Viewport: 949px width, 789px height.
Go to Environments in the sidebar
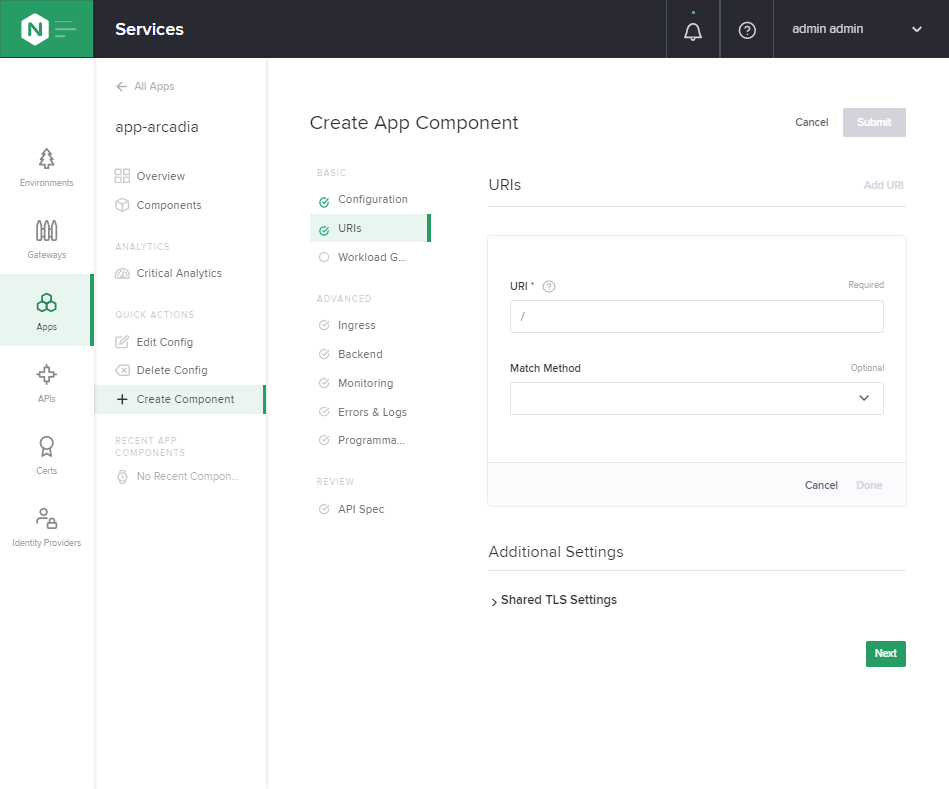(x=47, y=168)
